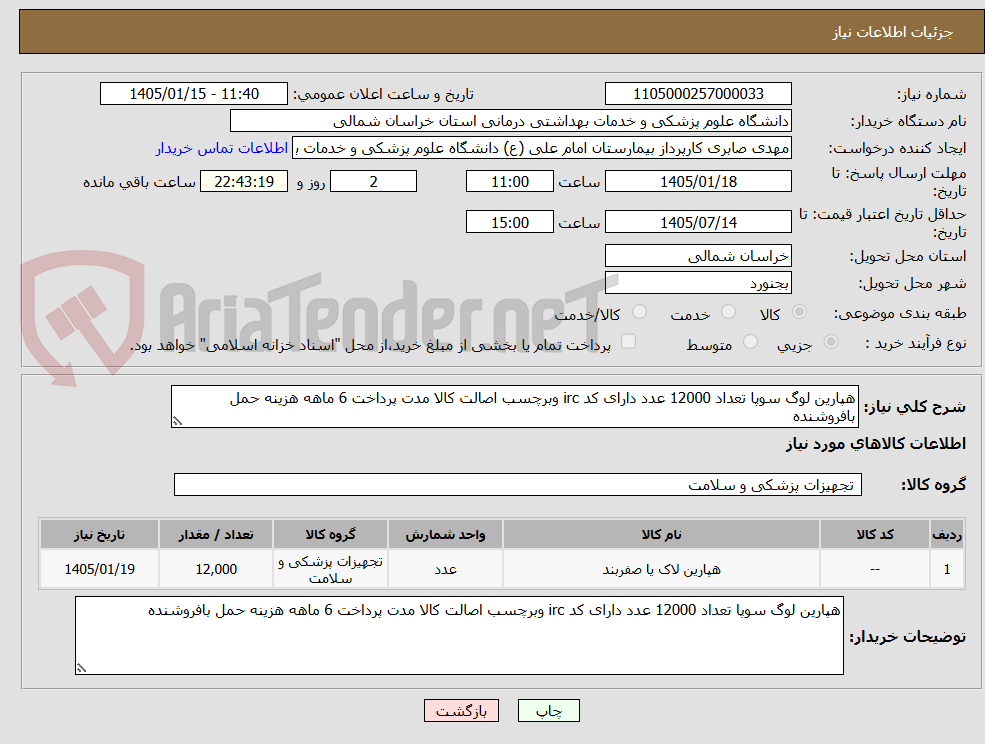Select the کالا/خدمت radio button
The width and height of the screenshot is (985, 744).
pyautogui.click(x=639, y=312)
